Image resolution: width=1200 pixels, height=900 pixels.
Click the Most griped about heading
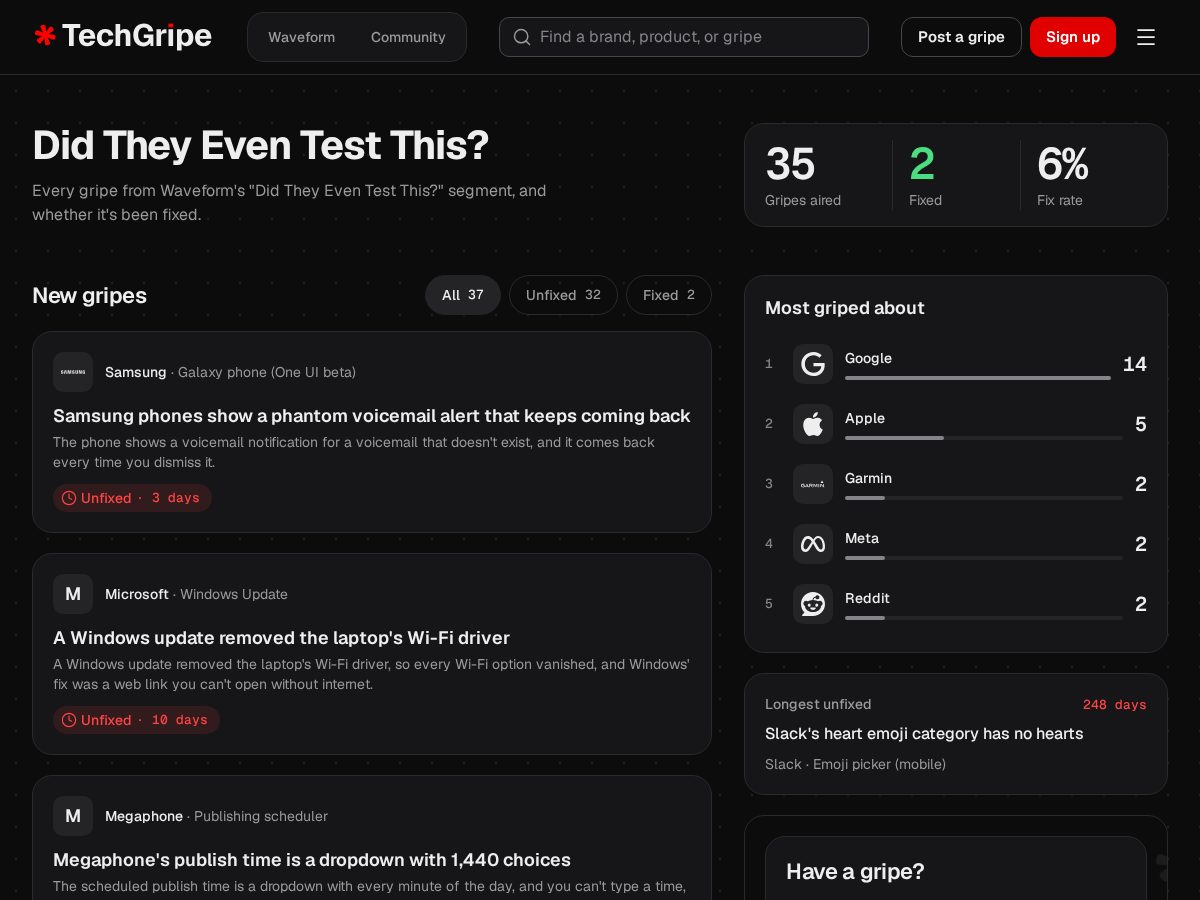[845, 308]
